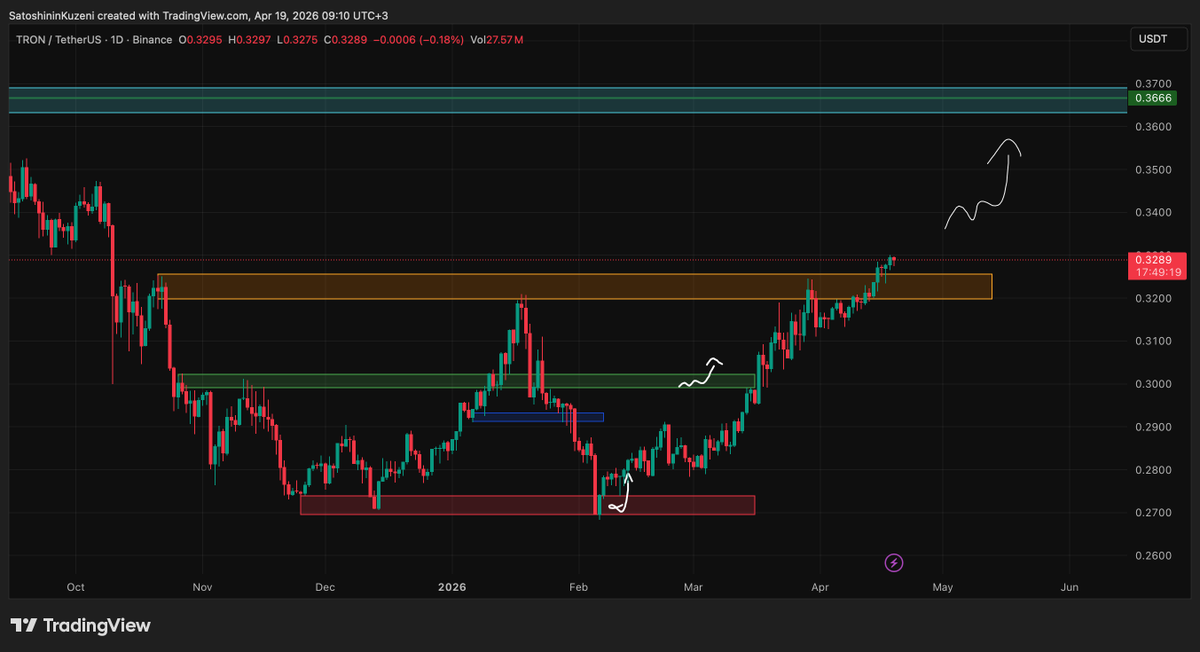1200x652 pixels.
Task: Click the Jun label on time axis
Action: [1069, 588]
